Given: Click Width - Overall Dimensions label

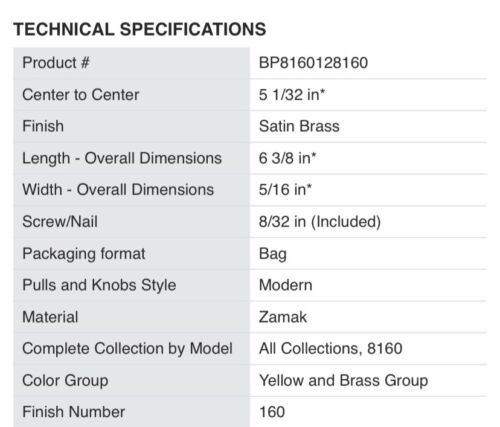Looking at the screenshot, I should click(118, 190).
